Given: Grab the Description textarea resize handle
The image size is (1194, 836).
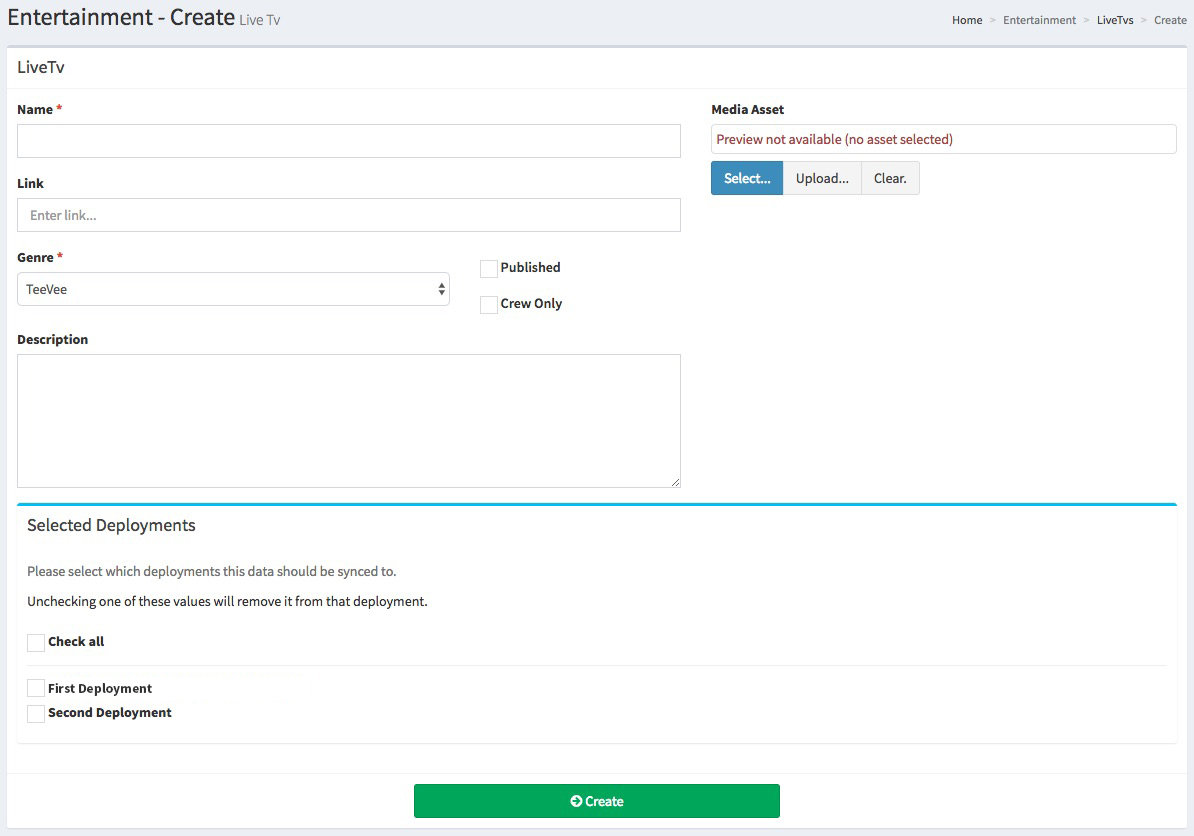Looking at the screenshot, I should (675, 482).
